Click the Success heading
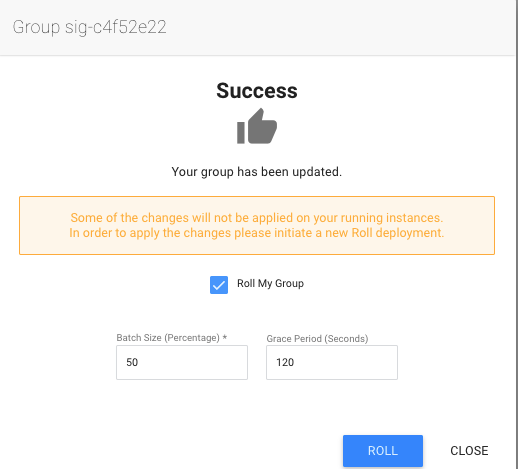 click(257, 90)
